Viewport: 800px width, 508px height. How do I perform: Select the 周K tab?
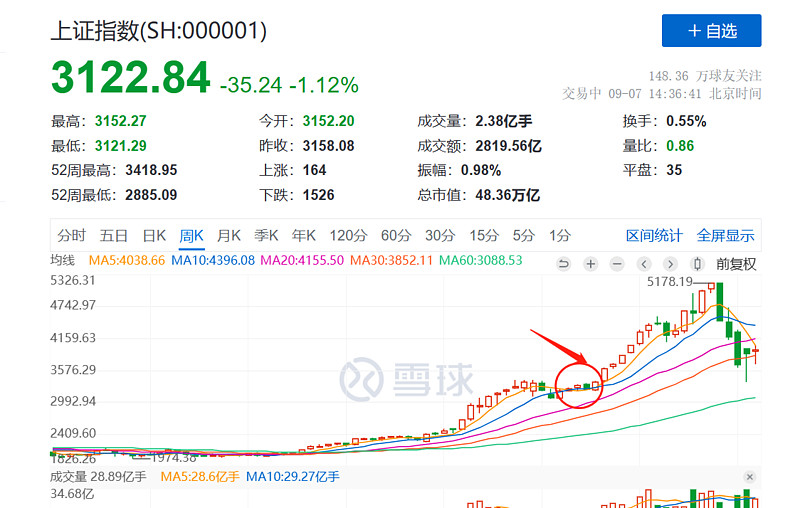[x=191, y=236]
